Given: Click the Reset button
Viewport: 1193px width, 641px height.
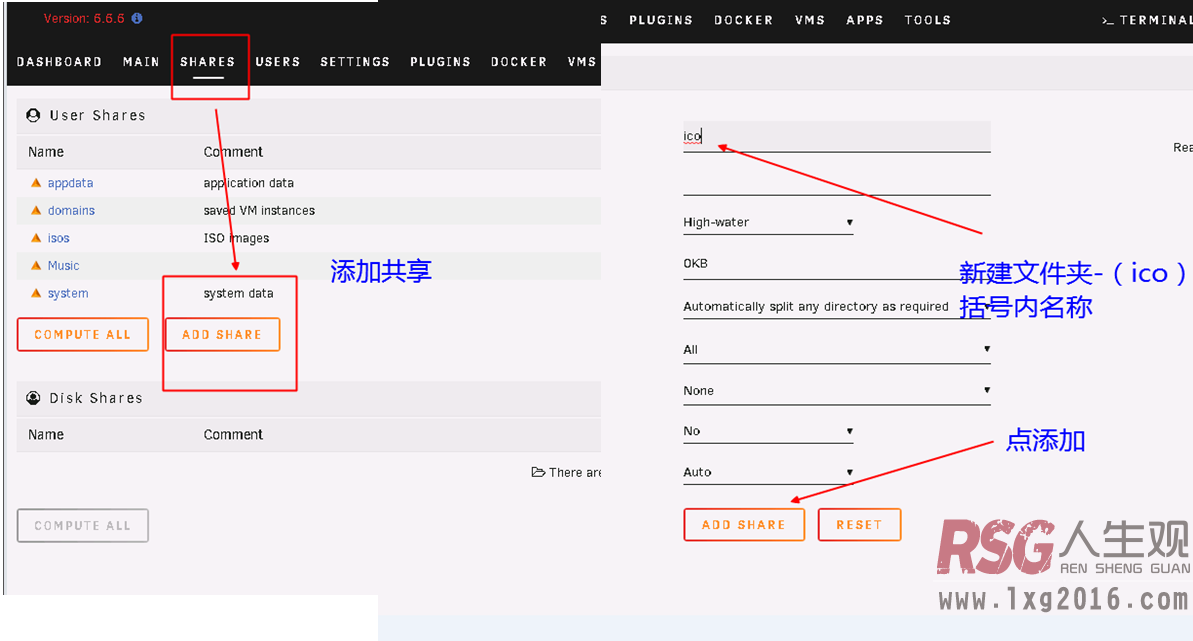Looking at the screenshot, I should coord(860,525).
